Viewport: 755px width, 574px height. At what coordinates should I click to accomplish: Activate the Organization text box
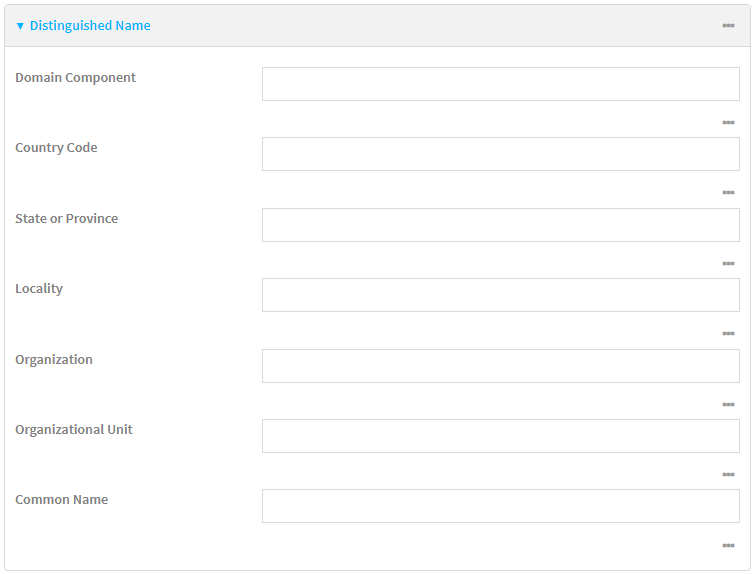[500, 366]
